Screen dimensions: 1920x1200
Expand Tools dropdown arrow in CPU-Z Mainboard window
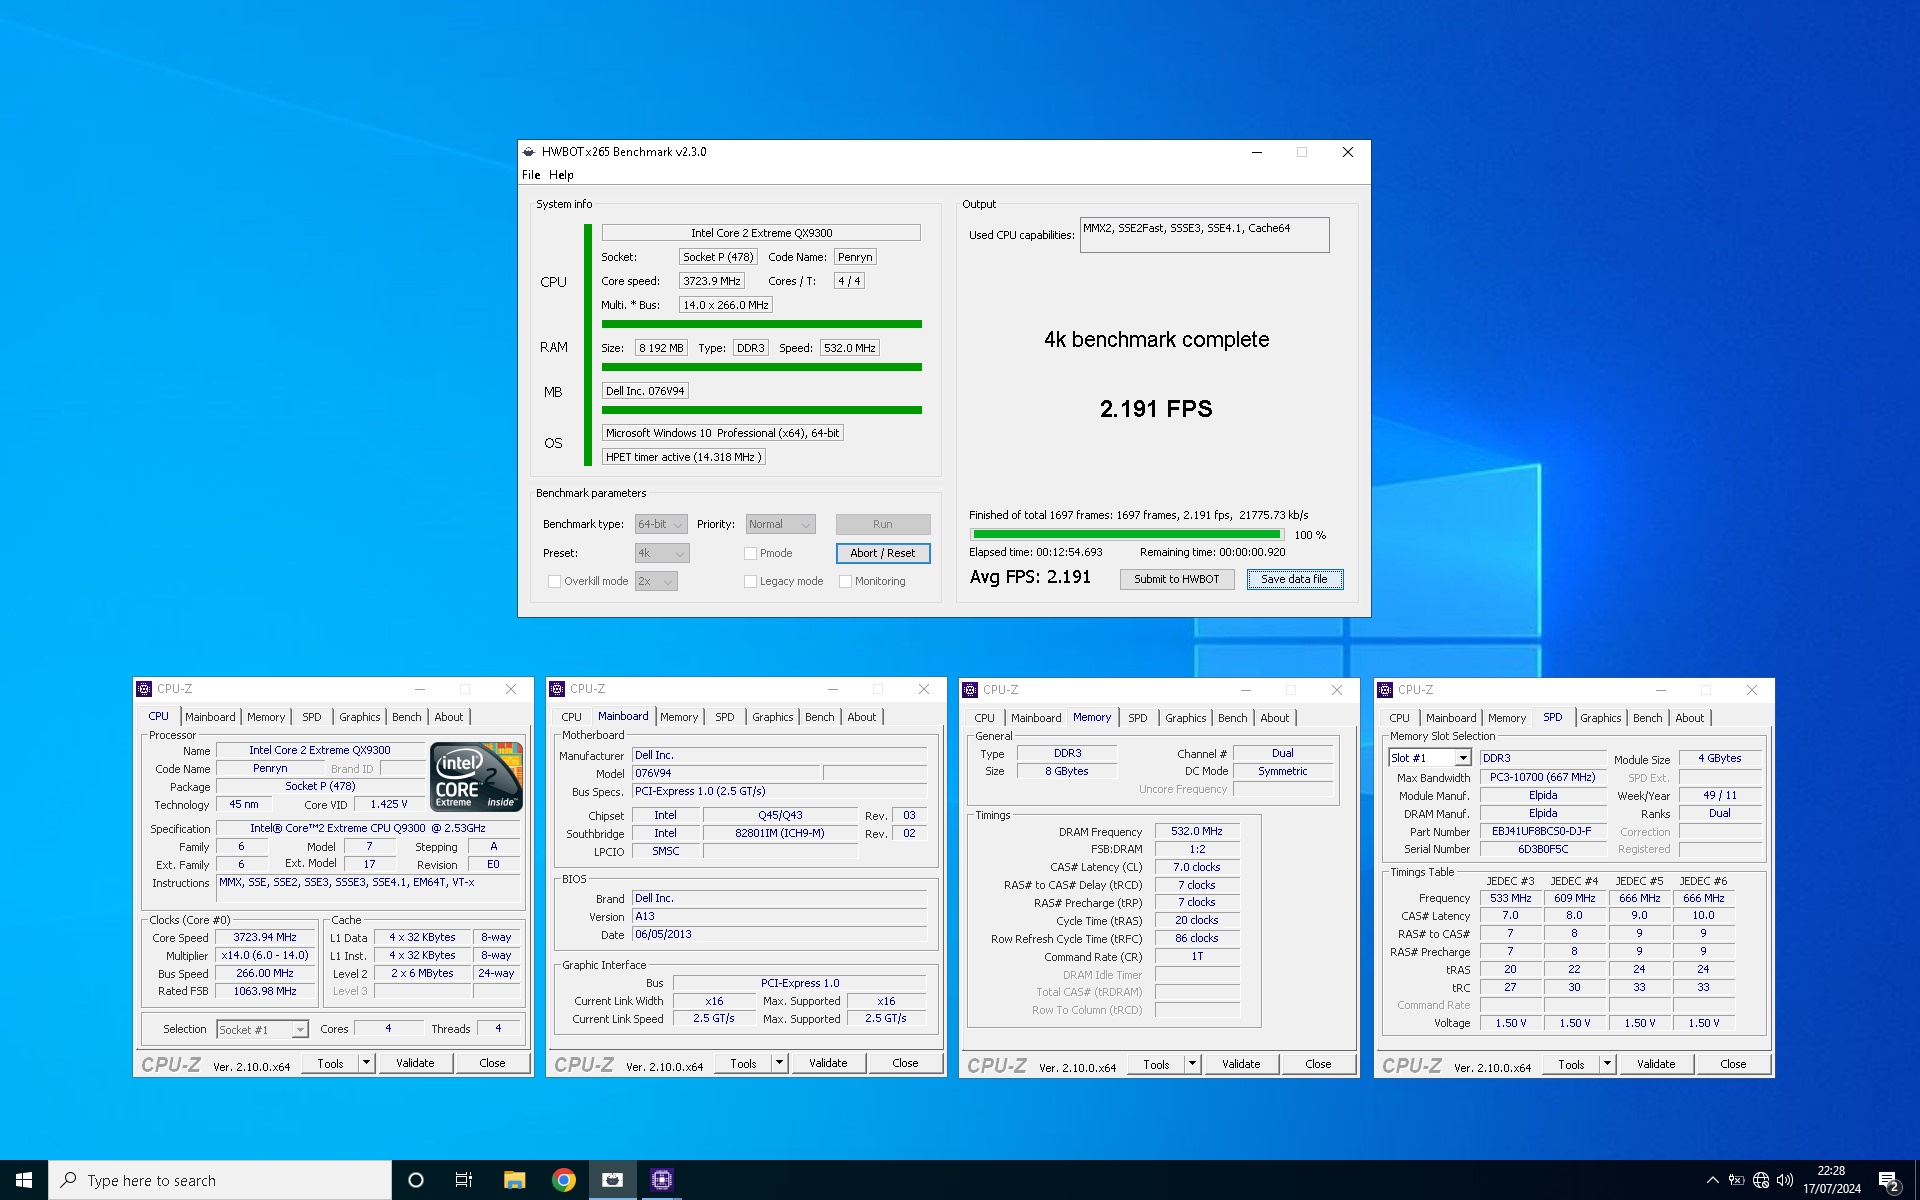pos(779,1063)
